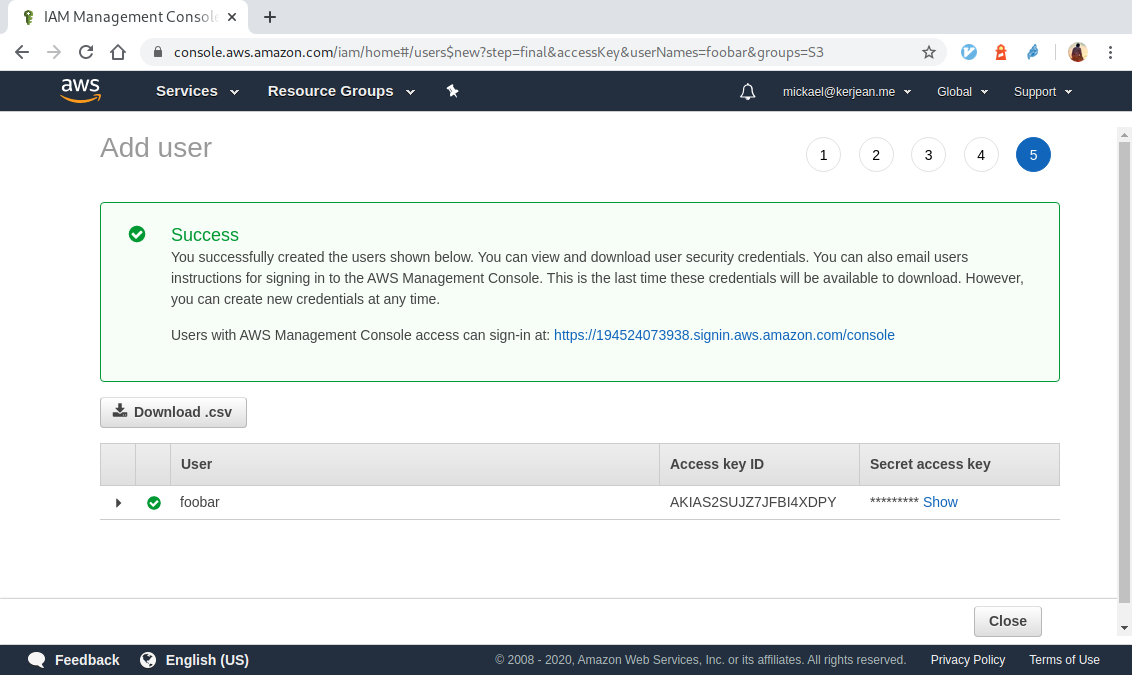The height and width of the screenshot is (675, 1132).
Task: Click the User column header
Action: [x=415, y=464]
